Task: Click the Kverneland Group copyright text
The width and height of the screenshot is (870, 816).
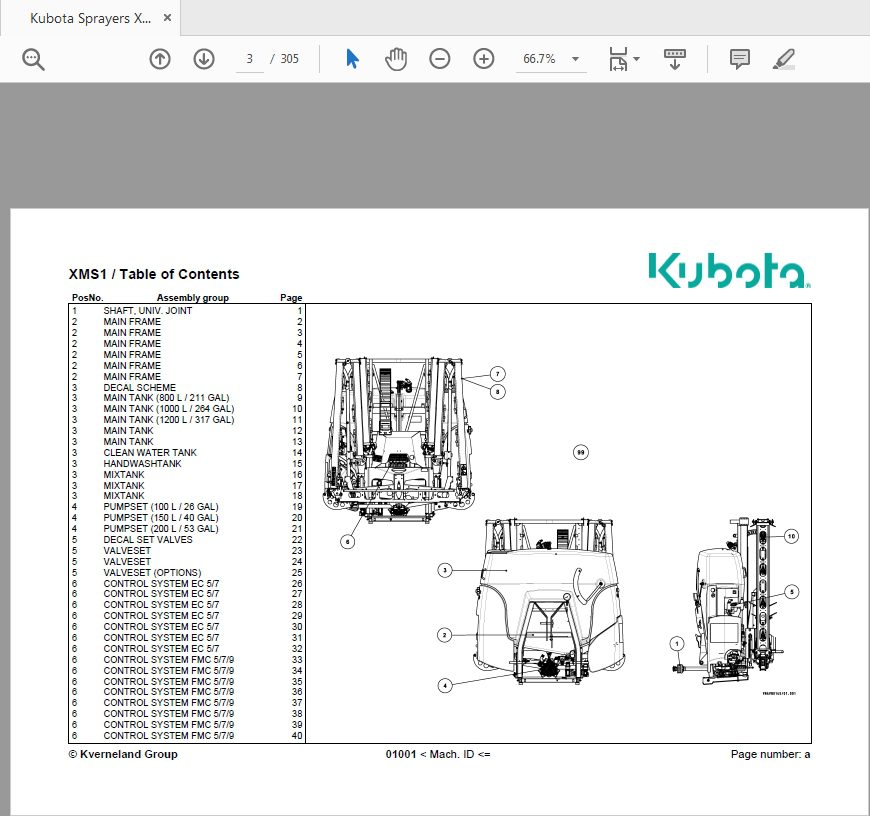Action: (x=123, y=754)
